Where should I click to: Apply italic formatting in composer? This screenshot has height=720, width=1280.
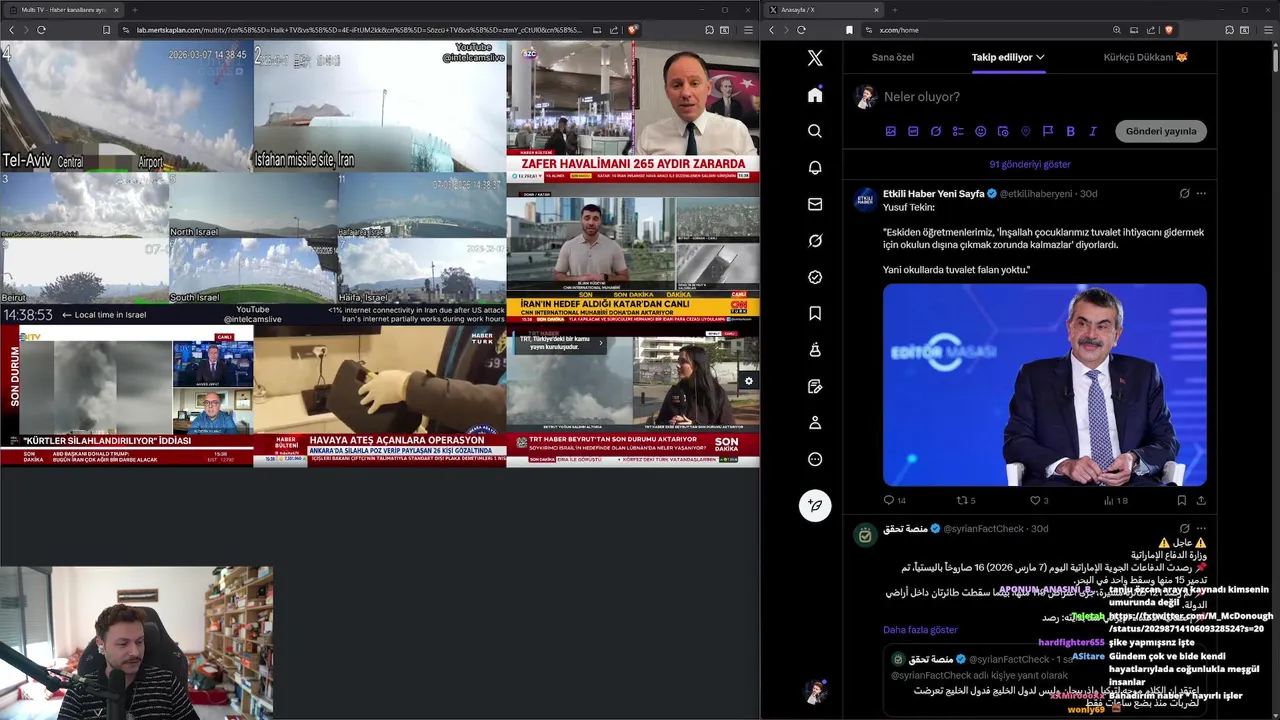pyautogui.click(x=1093, y=131)
